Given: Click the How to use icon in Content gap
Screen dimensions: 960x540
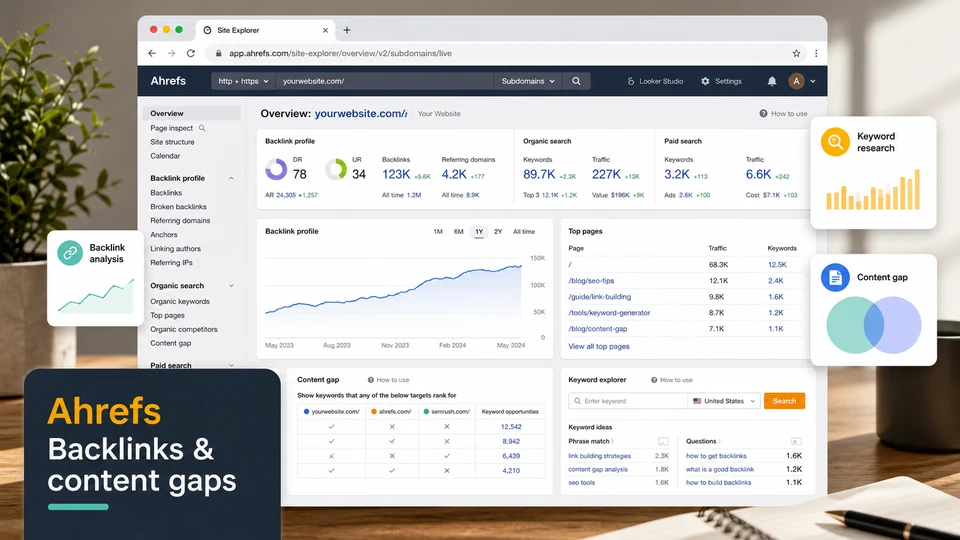Looking at the screenshot, I should [x=371, y=380].
